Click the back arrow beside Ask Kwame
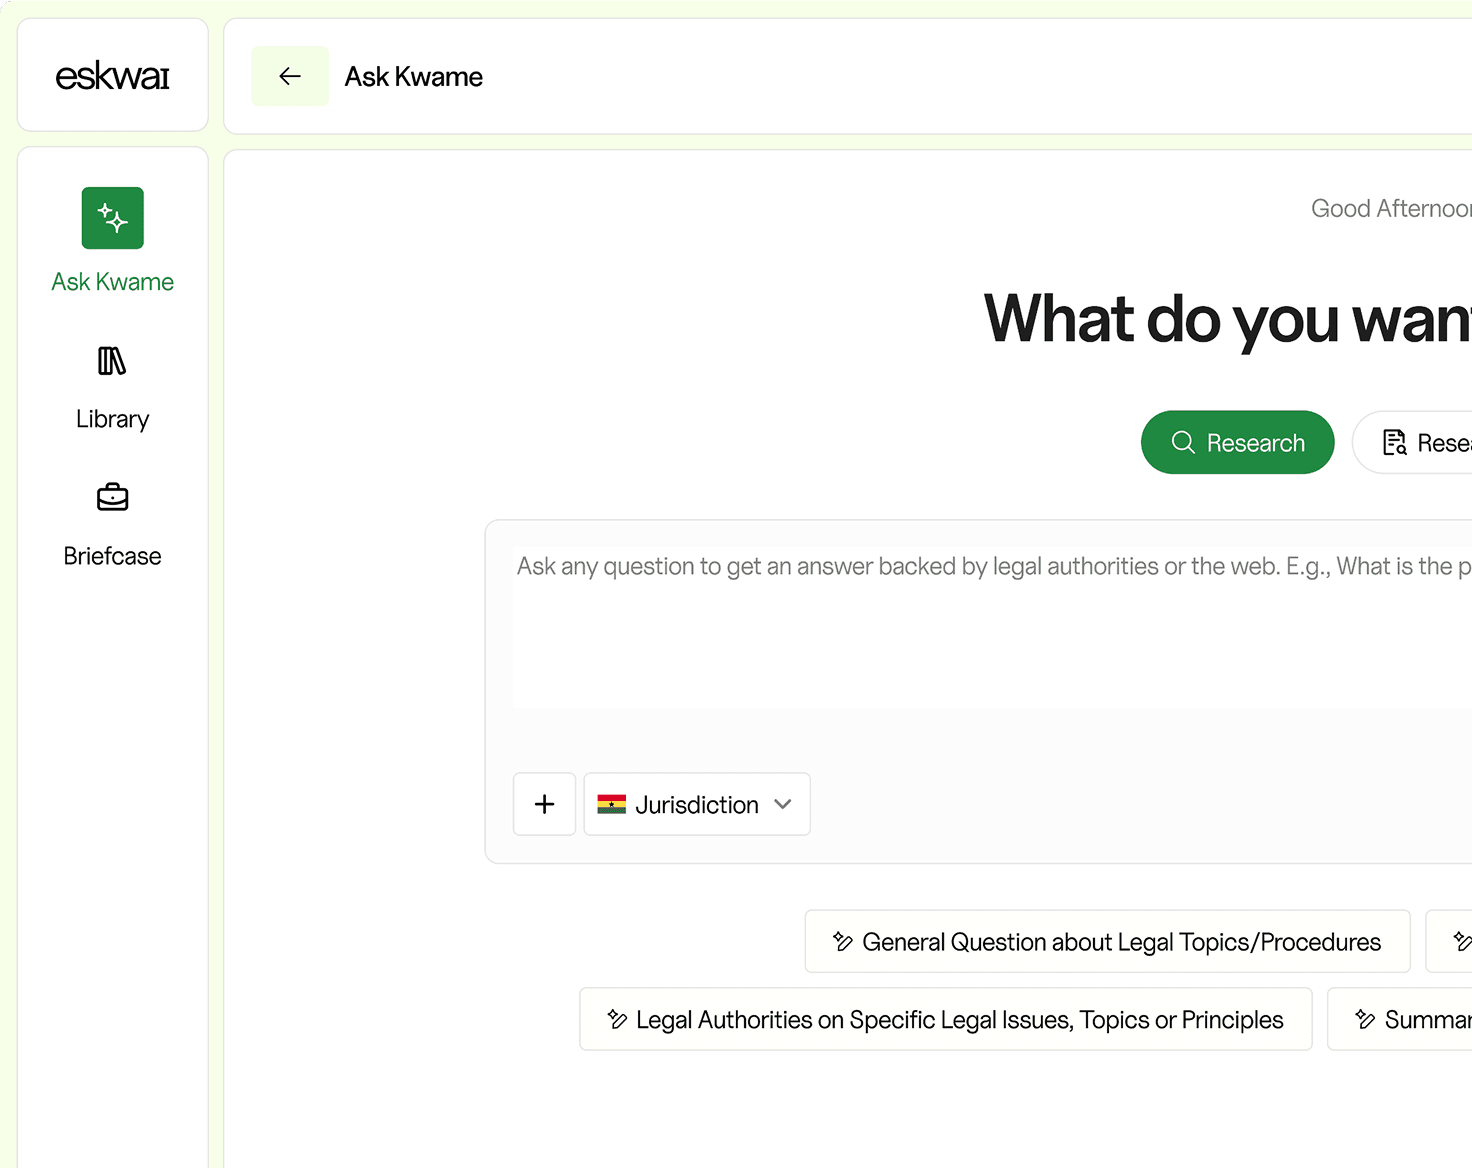The height and width of the screenshot is (1168, 1472). click(x=290, y=75)
